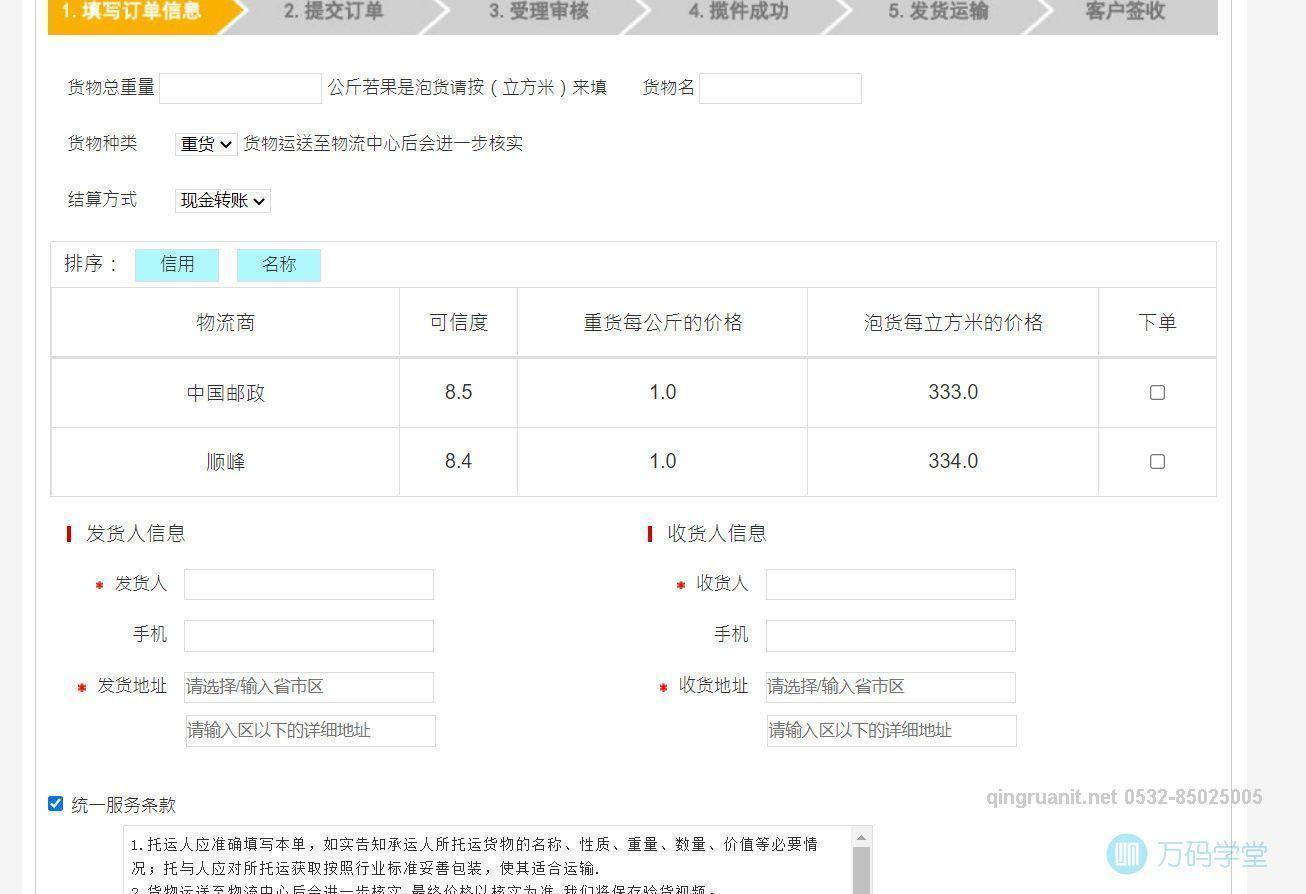This screenshot has height=894, width=1306.
Task: Switch to the 1. 填写订单信息 step
Action: point(130,13)
